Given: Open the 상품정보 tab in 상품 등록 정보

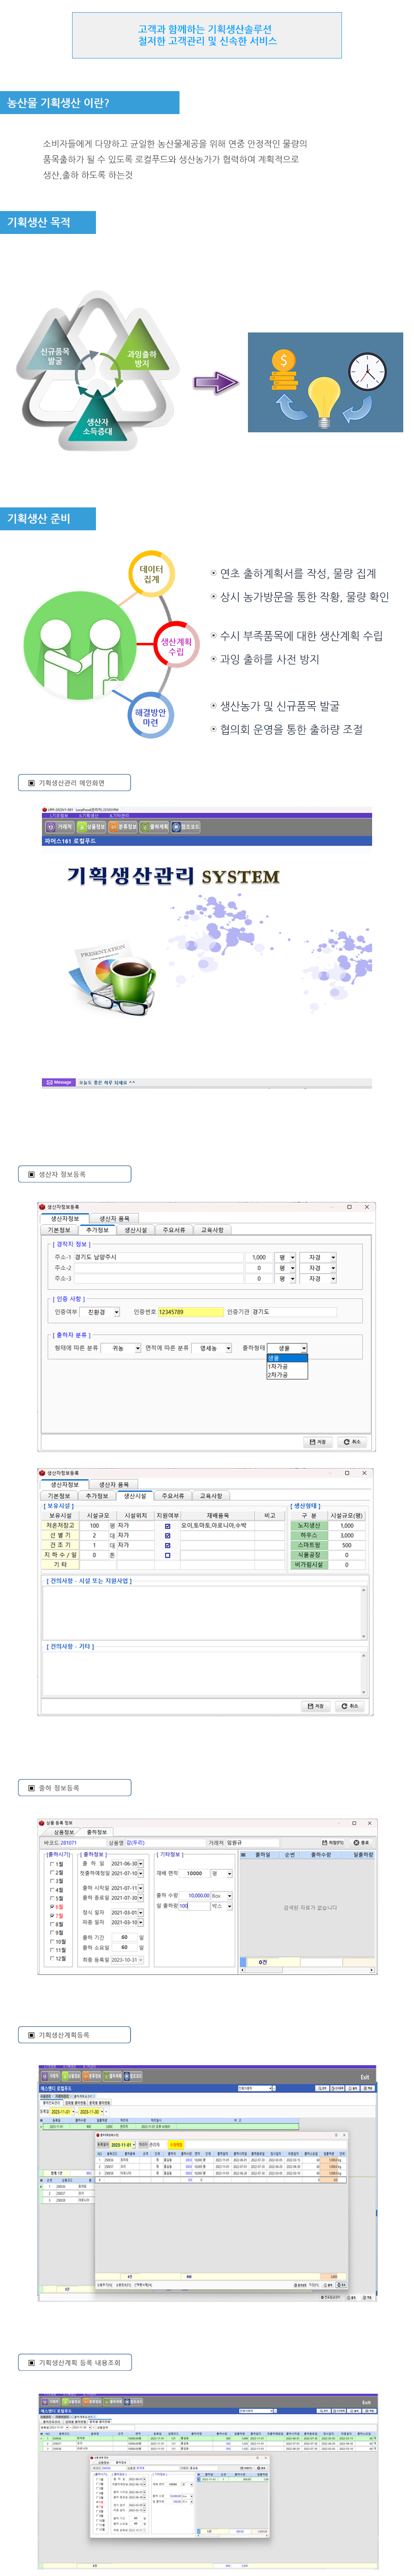Looking at the screenshot, I should 63,1832.
